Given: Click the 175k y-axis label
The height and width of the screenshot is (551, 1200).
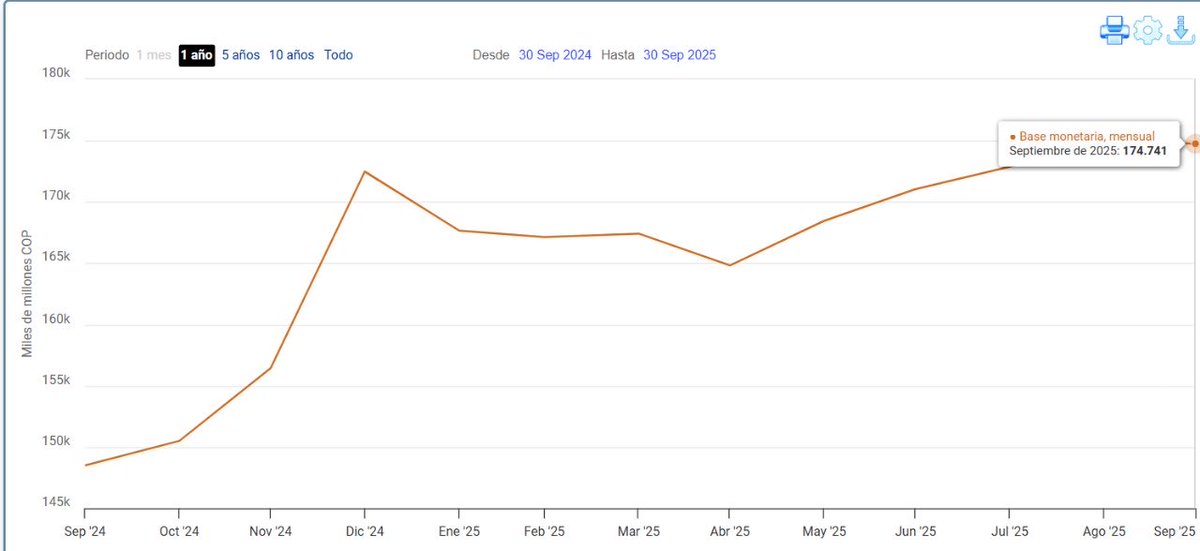Looking at the screenshot, I should click(x=55, y=134).
